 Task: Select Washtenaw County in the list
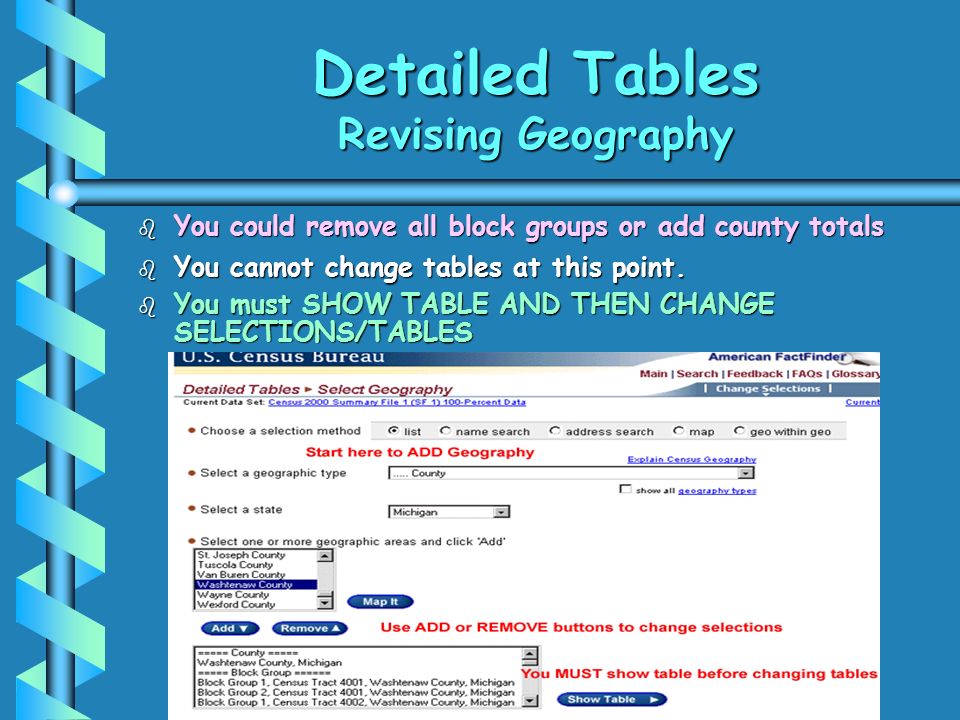coord(256,584)
